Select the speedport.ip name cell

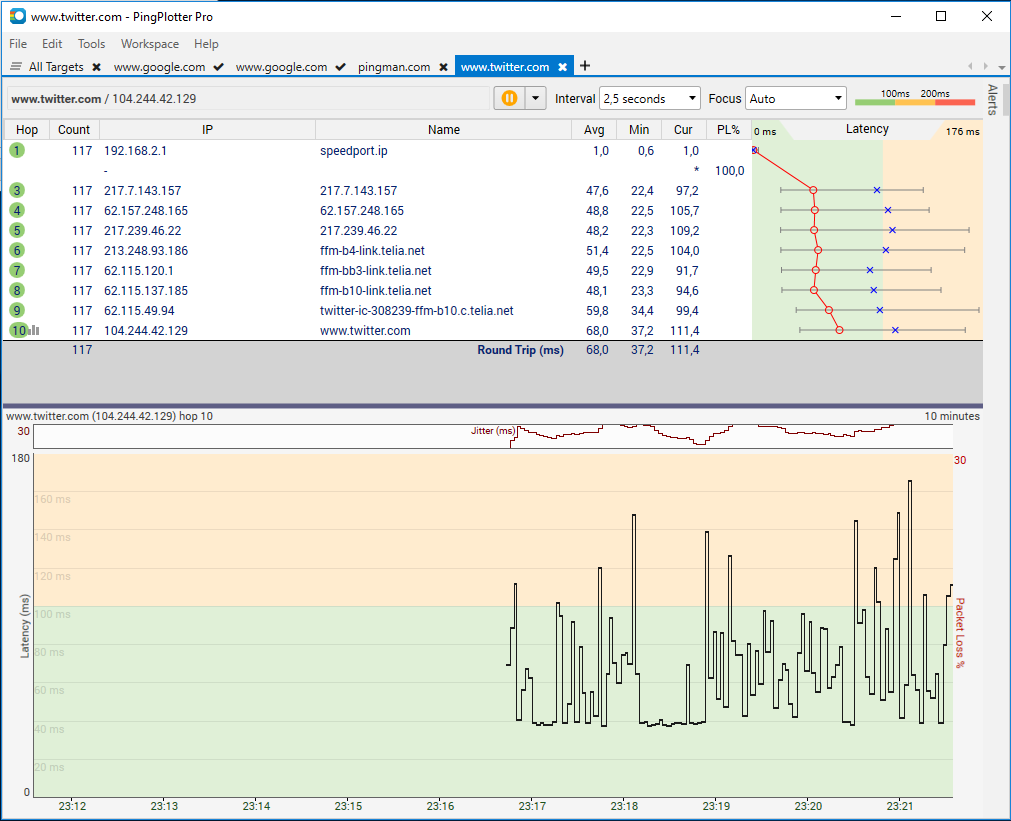click(x=353, y=150)
